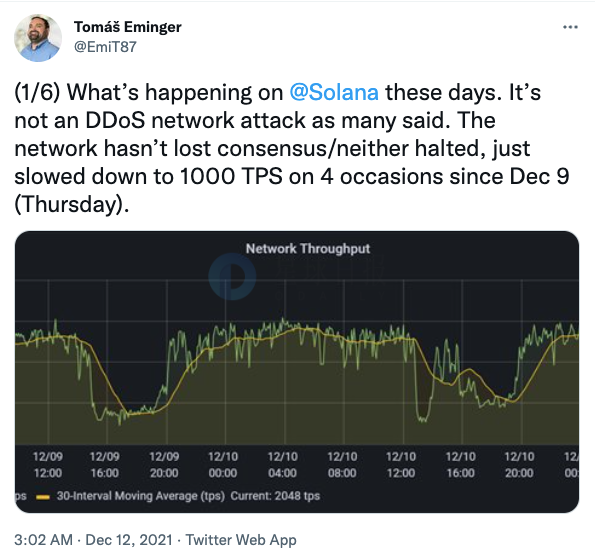Screen dimensions: 595x553
Task: Select the 12/10 16:00 axis label
Action: click(461, 465)
